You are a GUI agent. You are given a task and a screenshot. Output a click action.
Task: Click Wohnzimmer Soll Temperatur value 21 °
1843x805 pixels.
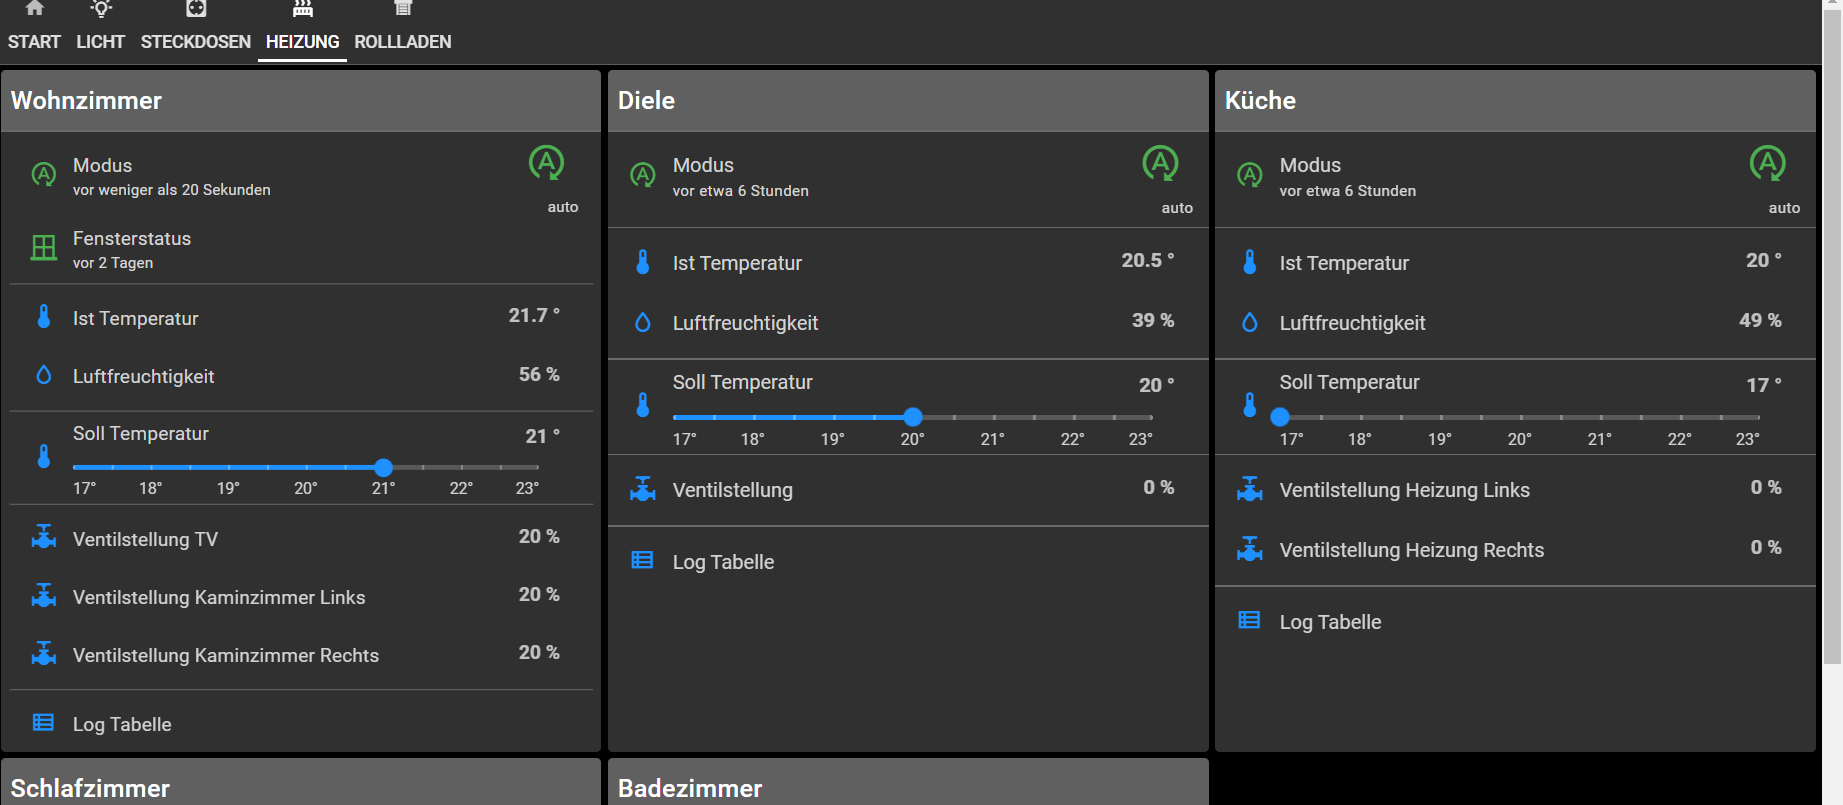pos(543,436)
